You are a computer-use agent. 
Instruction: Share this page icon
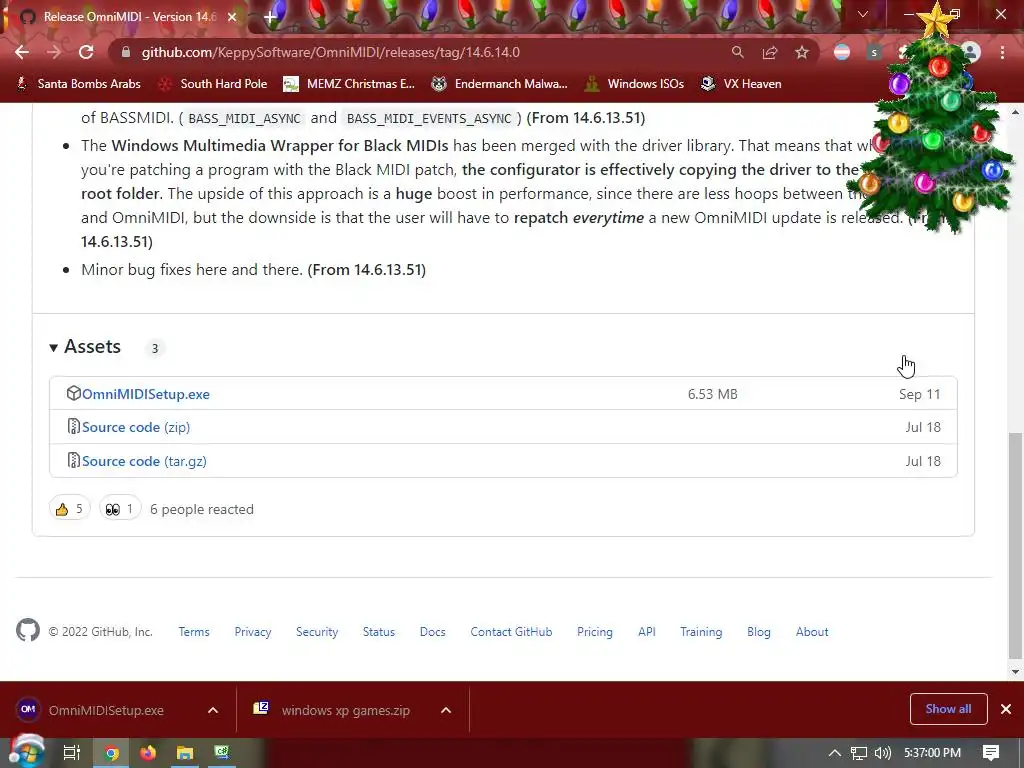[769, 52]
